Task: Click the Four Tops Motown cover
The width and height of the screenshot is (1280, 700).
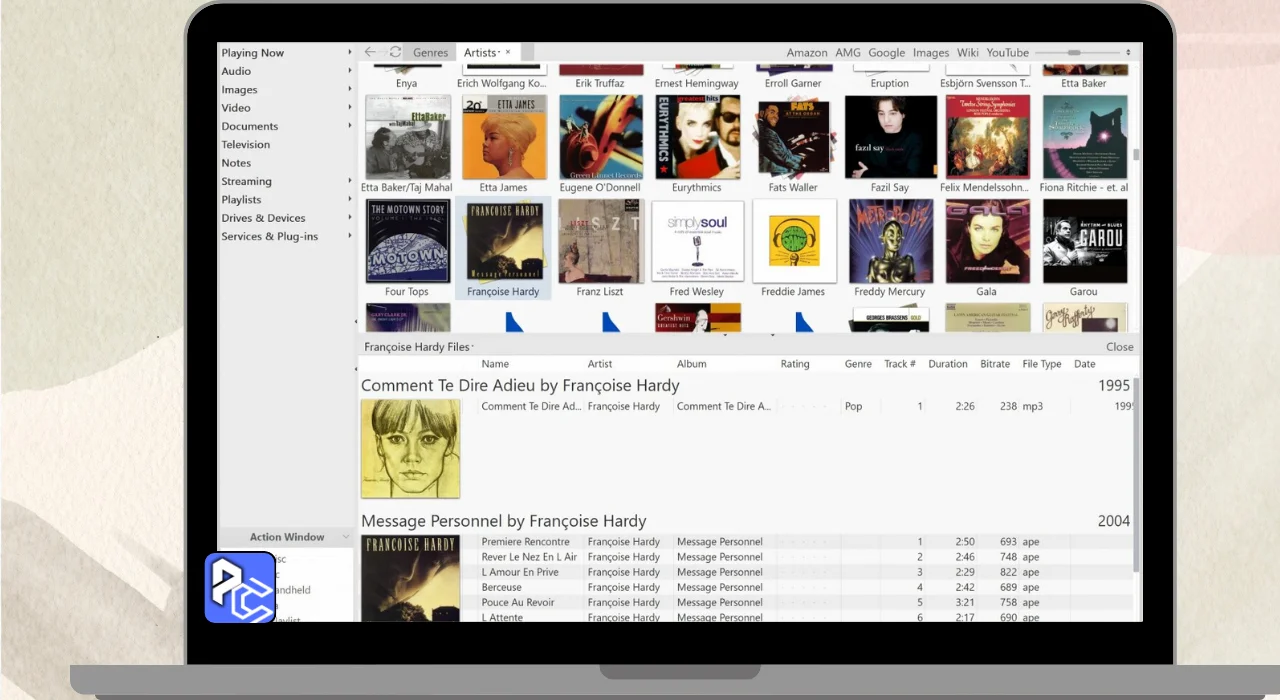Action: (407, 241)
